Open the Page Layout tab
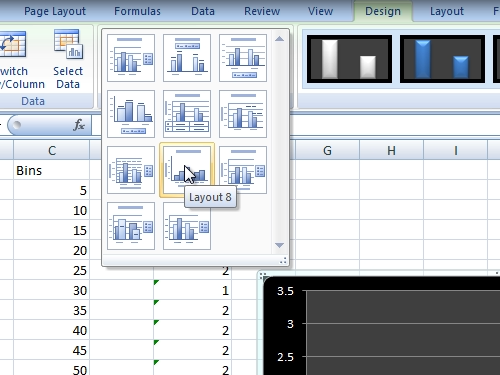 (x=55, y=11)
